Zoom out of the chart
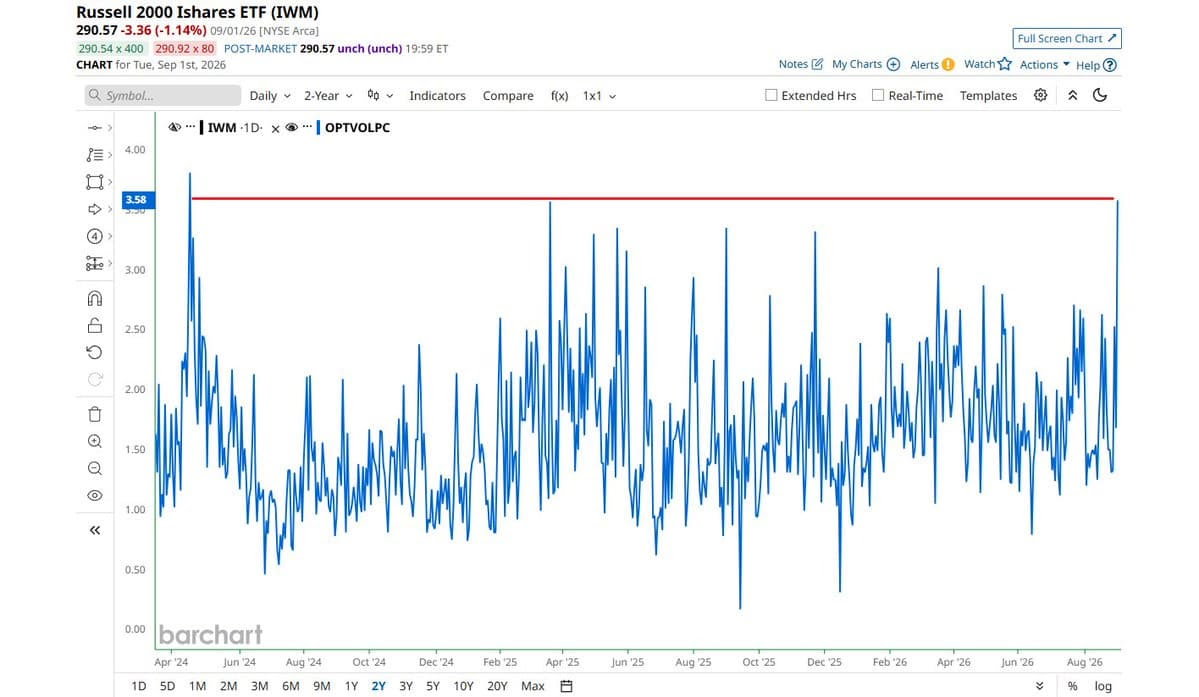1199x697 pixels. 95,468
